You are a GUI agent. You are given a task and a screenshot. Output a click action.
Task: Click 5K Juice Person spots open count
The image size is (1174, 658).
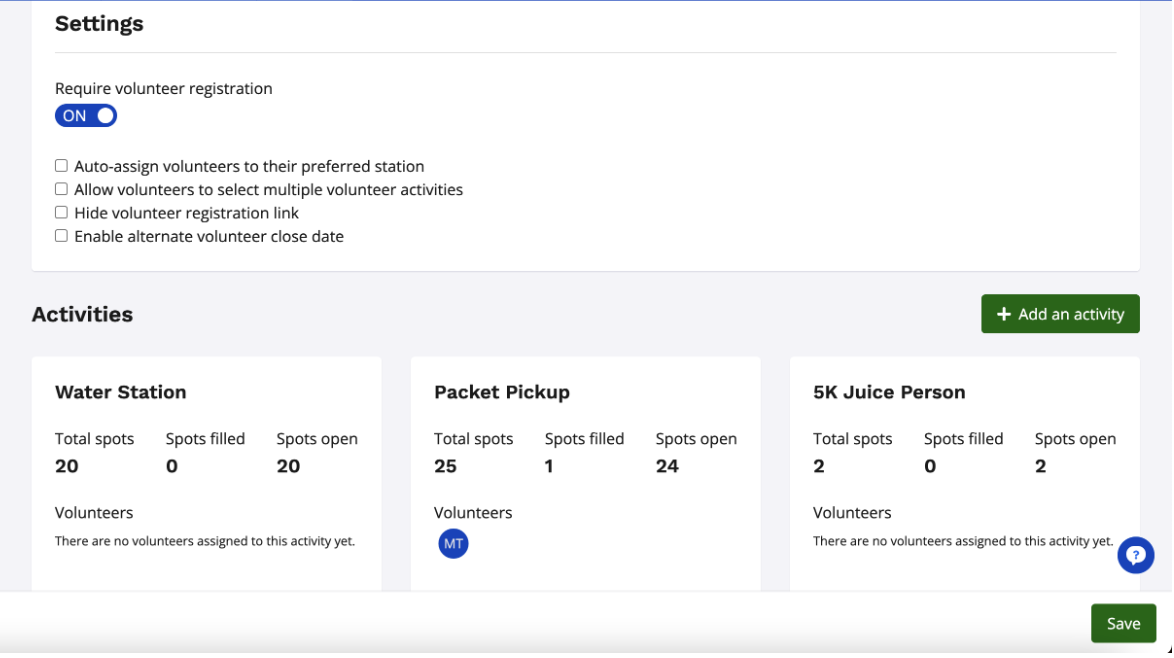[1040, 466]
